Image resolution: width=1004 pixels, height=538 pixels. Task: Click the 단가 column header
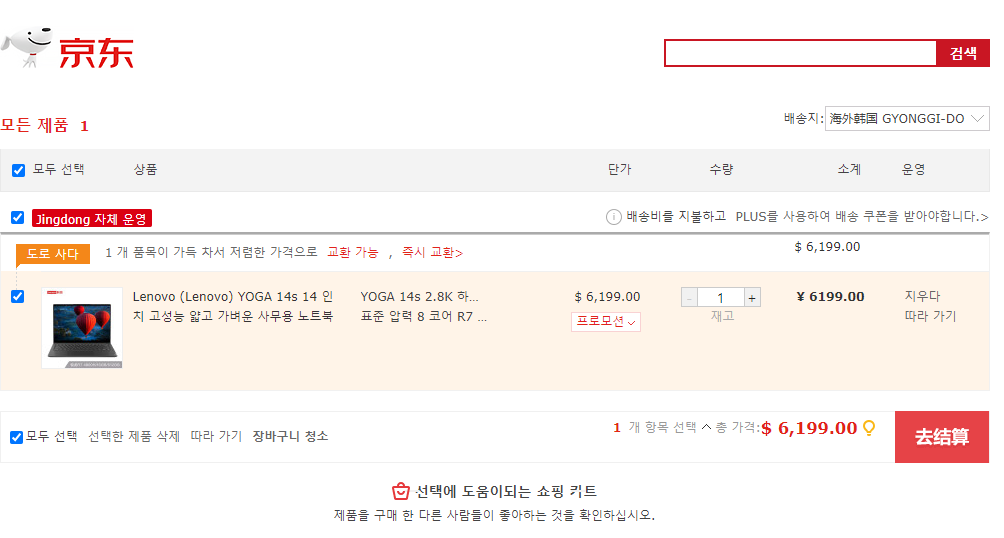(619, 170)
